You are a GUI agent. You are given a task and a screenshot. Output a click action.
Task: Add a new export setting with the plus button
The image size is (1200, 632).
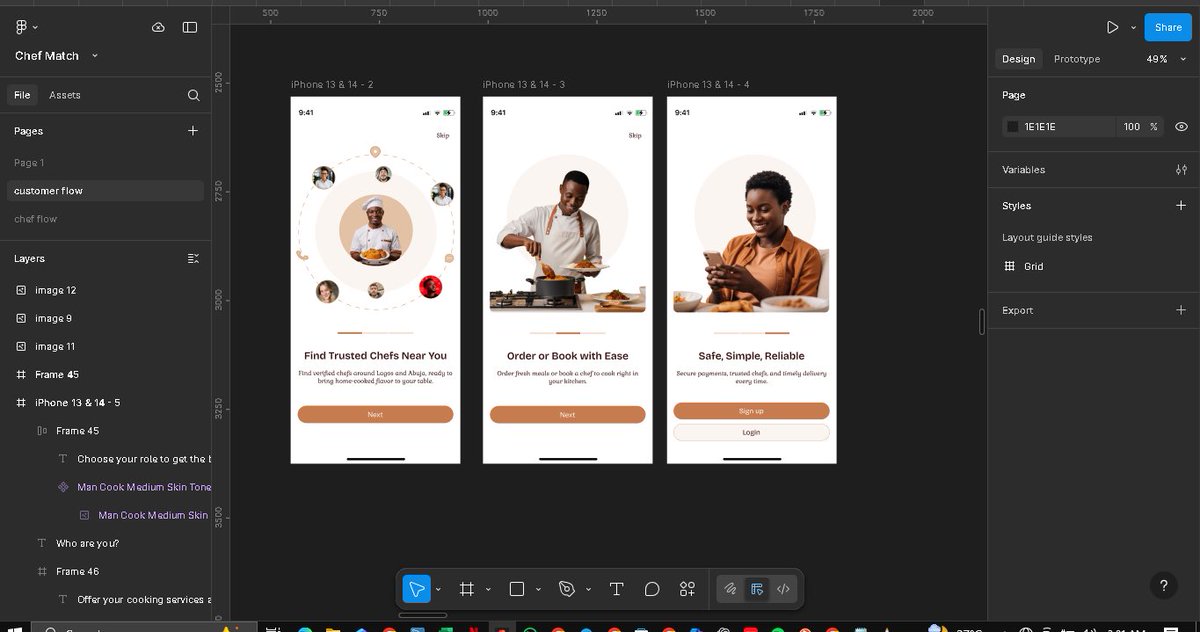[x=1181, y=310]
